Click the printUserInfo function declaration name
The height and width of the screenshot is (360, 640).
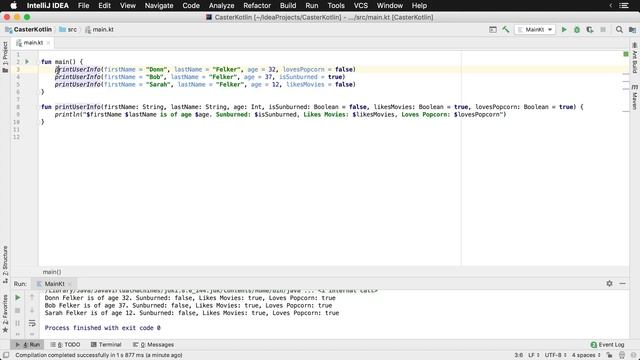tap(78, 107)
